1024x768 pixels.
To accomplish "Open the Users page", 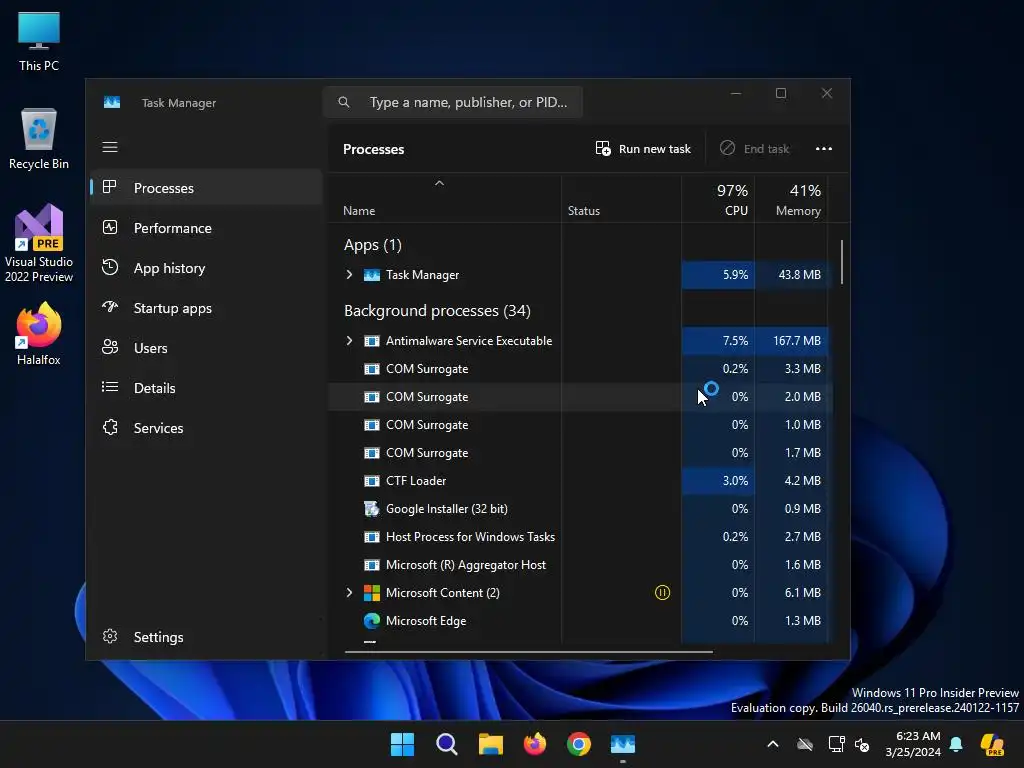I will pos(206,348).
